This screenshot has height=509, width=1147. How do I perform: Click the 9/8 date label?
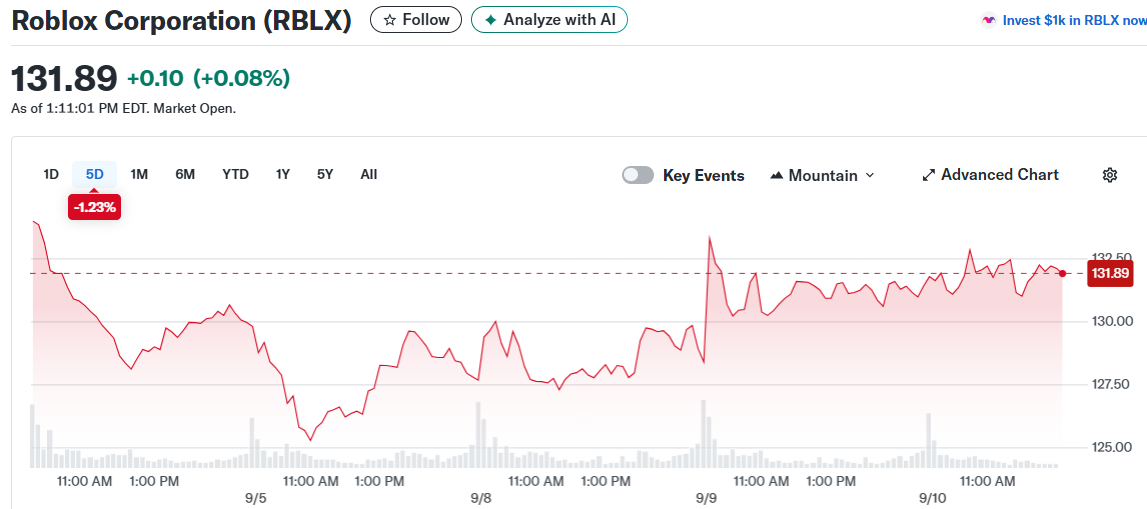[x=481, y=498]
